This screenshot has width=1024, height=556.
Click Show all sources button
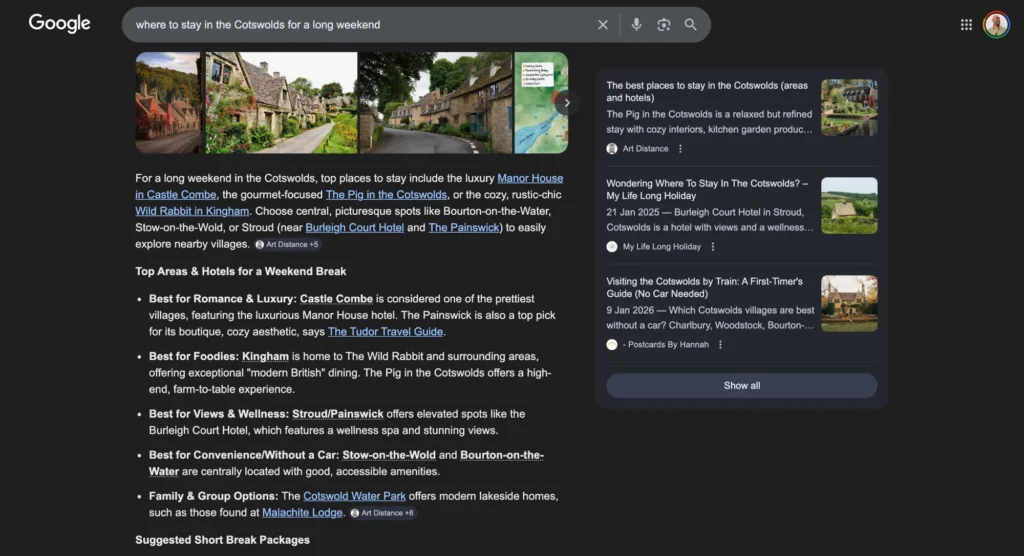[x=741, y=385]
